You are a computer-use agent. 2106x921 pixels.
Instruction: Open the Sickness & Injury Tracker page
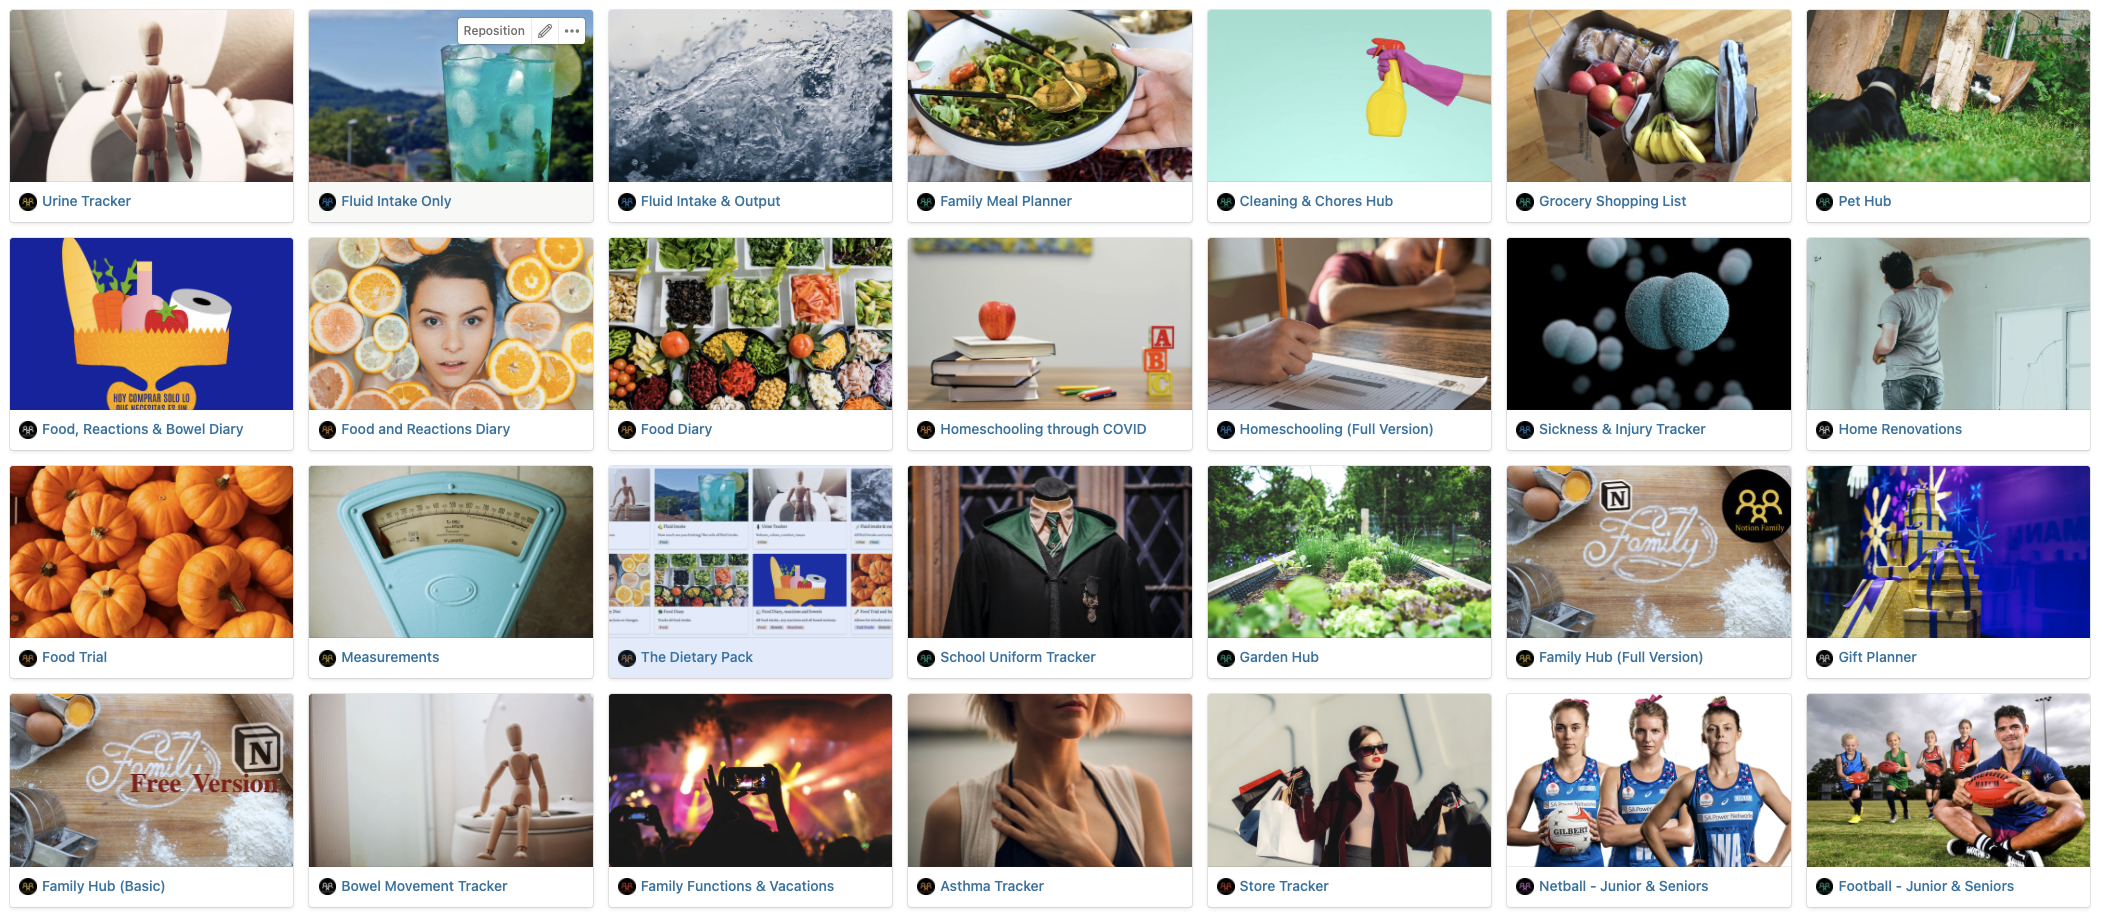1622,429
